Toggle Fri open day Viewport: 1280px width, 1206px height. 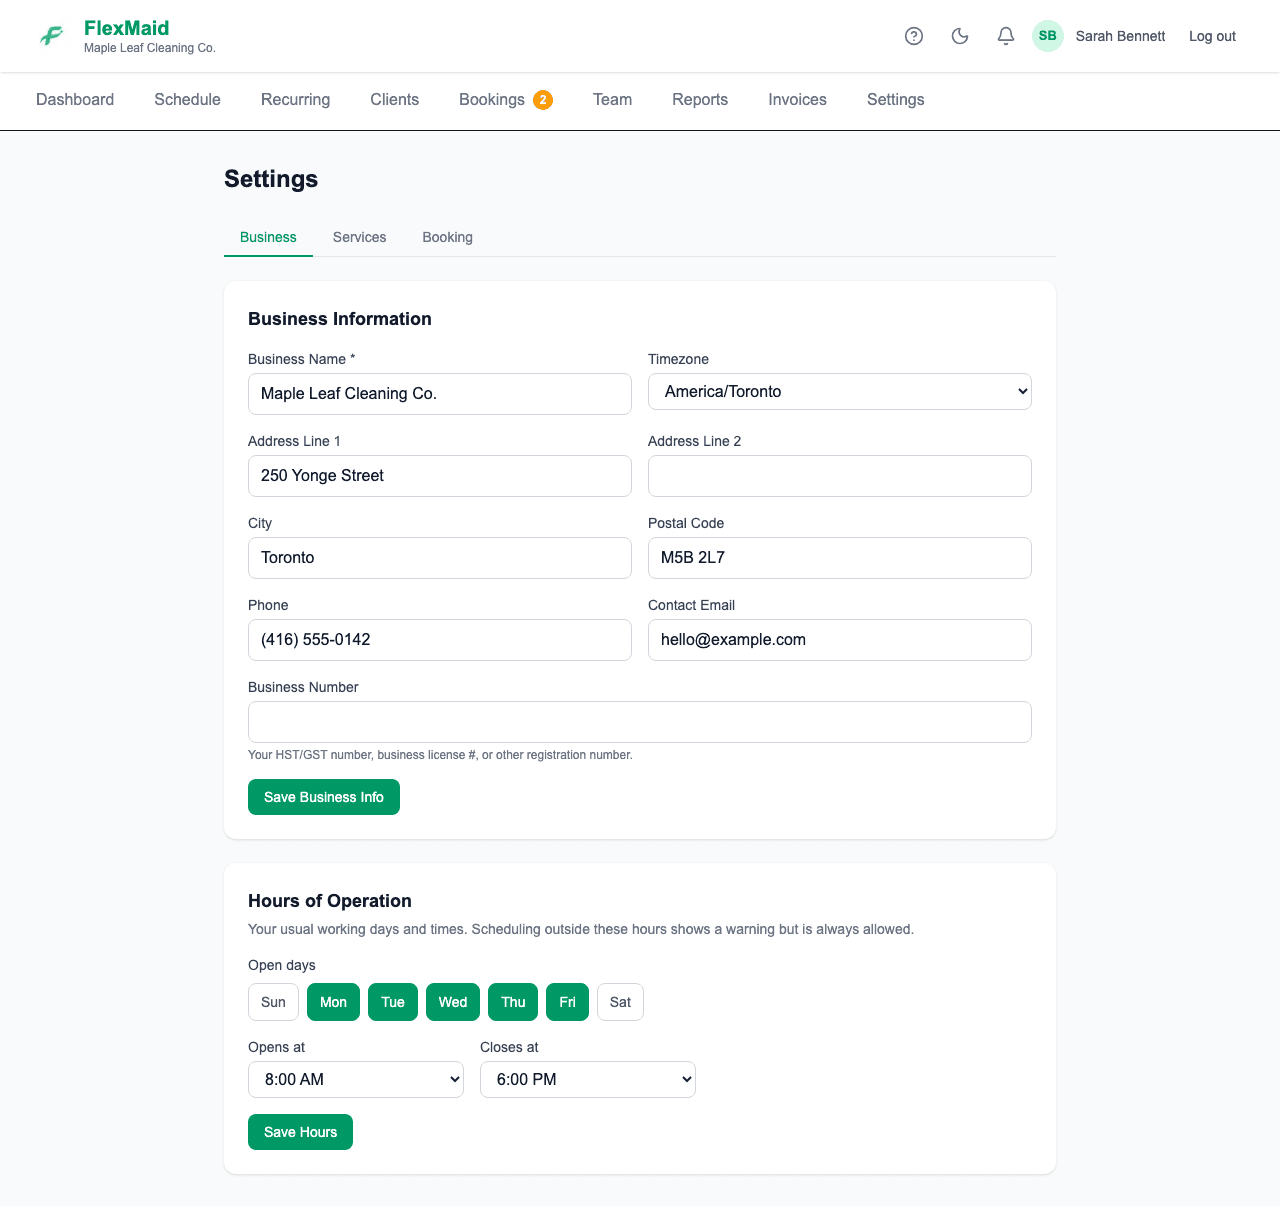tap(567, 1002)
